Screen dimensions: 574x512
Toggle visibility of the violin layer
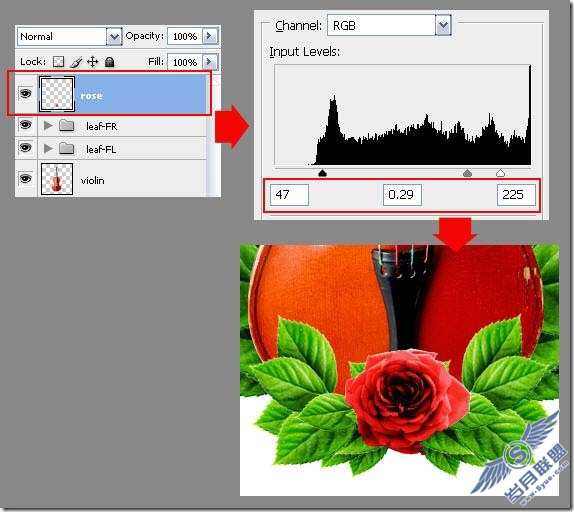pos(25,178)
